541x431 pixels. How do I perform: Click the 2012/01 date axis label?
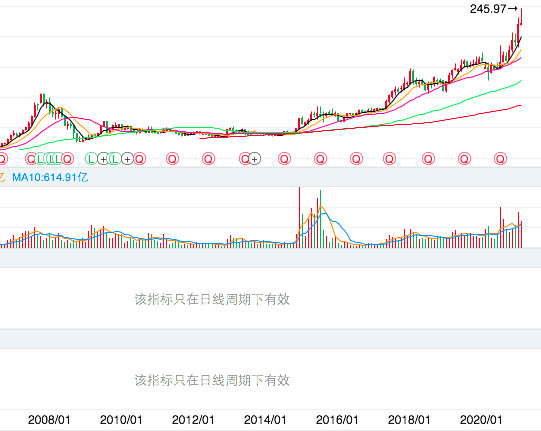[x=193, y=420]
